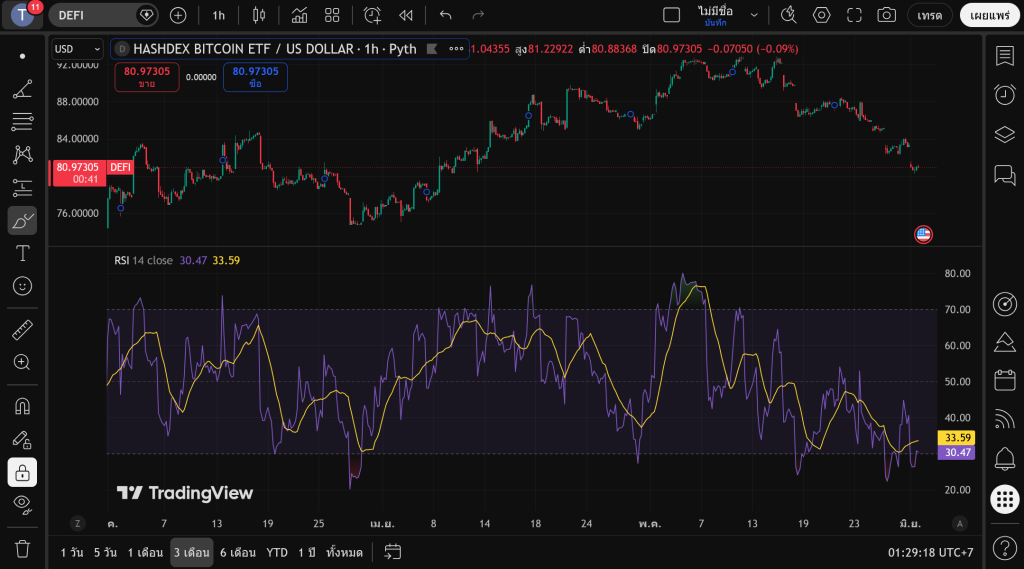Create an alert with the alarm-plus icon
1024x569 pixels.
pos(372,15)
